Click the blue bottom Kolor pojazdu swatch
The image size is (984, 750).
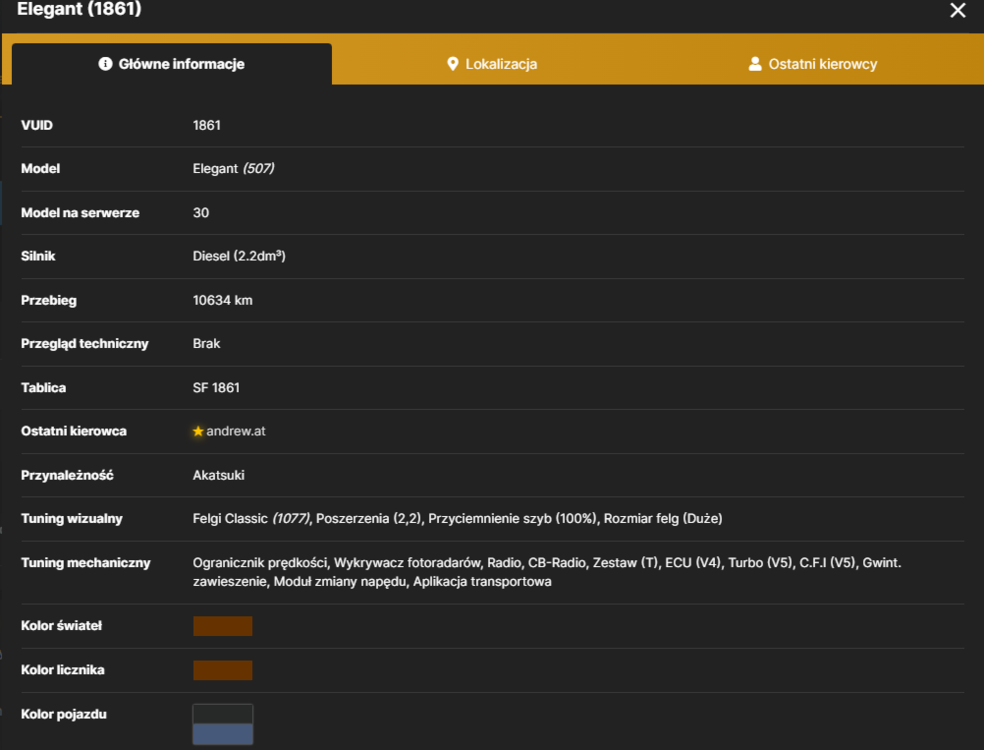223,734
